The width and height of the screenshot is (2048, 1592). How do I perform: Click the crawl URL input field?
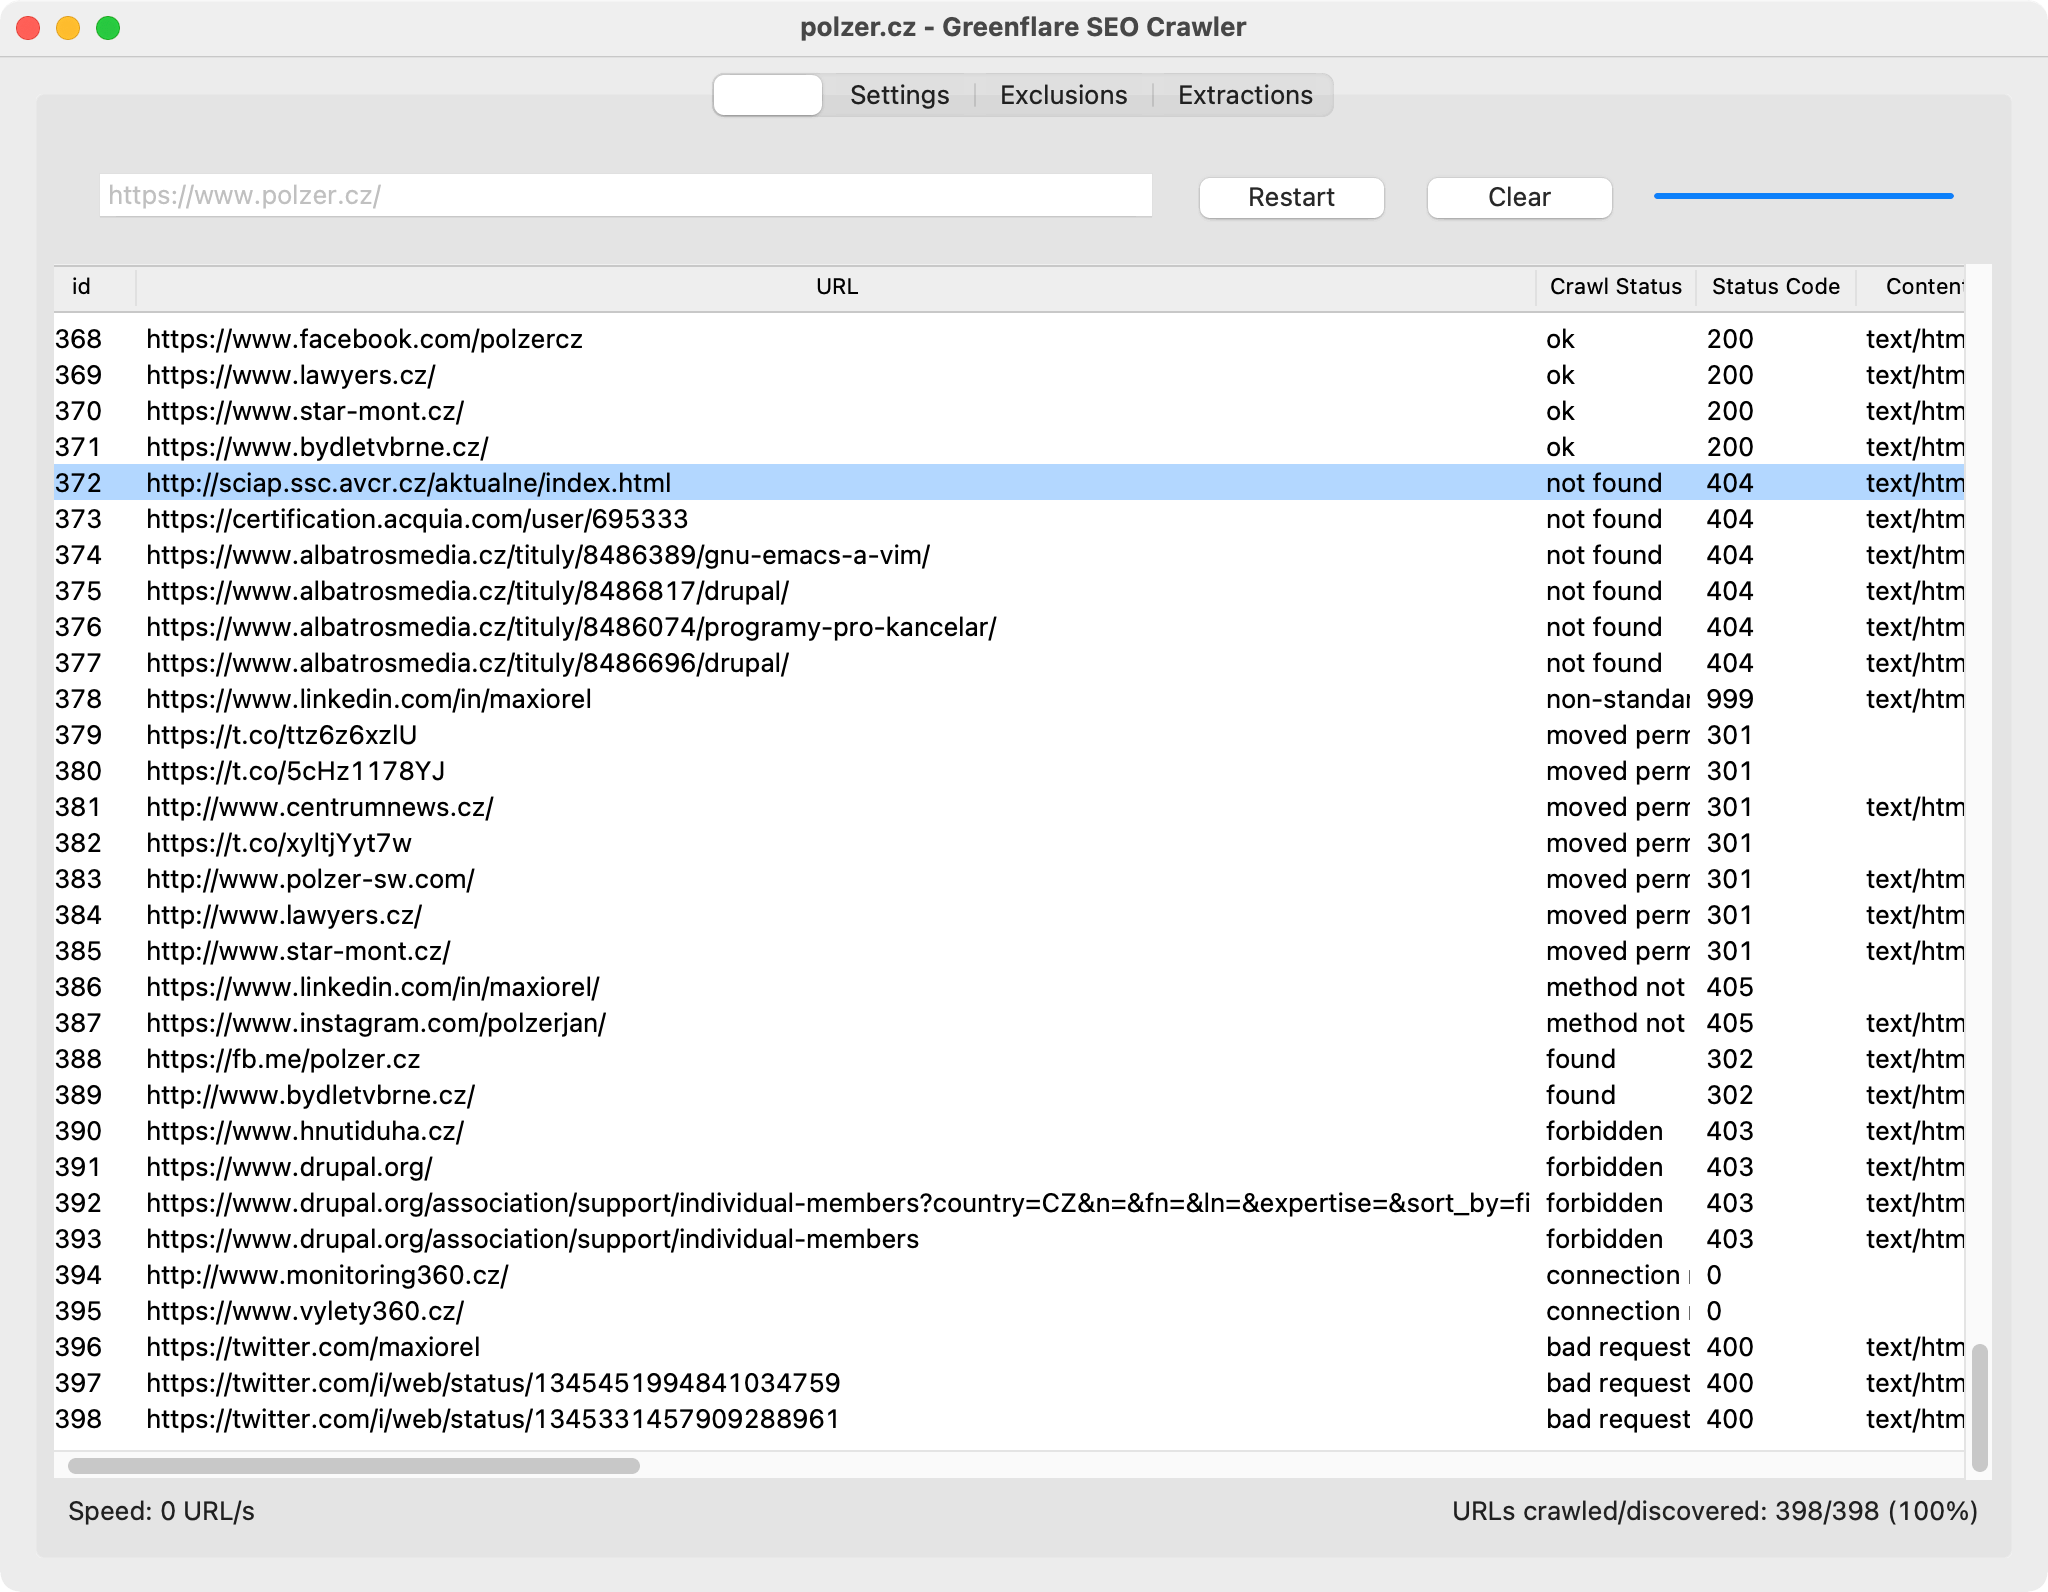pyautogui.click(x=625, y=195)
